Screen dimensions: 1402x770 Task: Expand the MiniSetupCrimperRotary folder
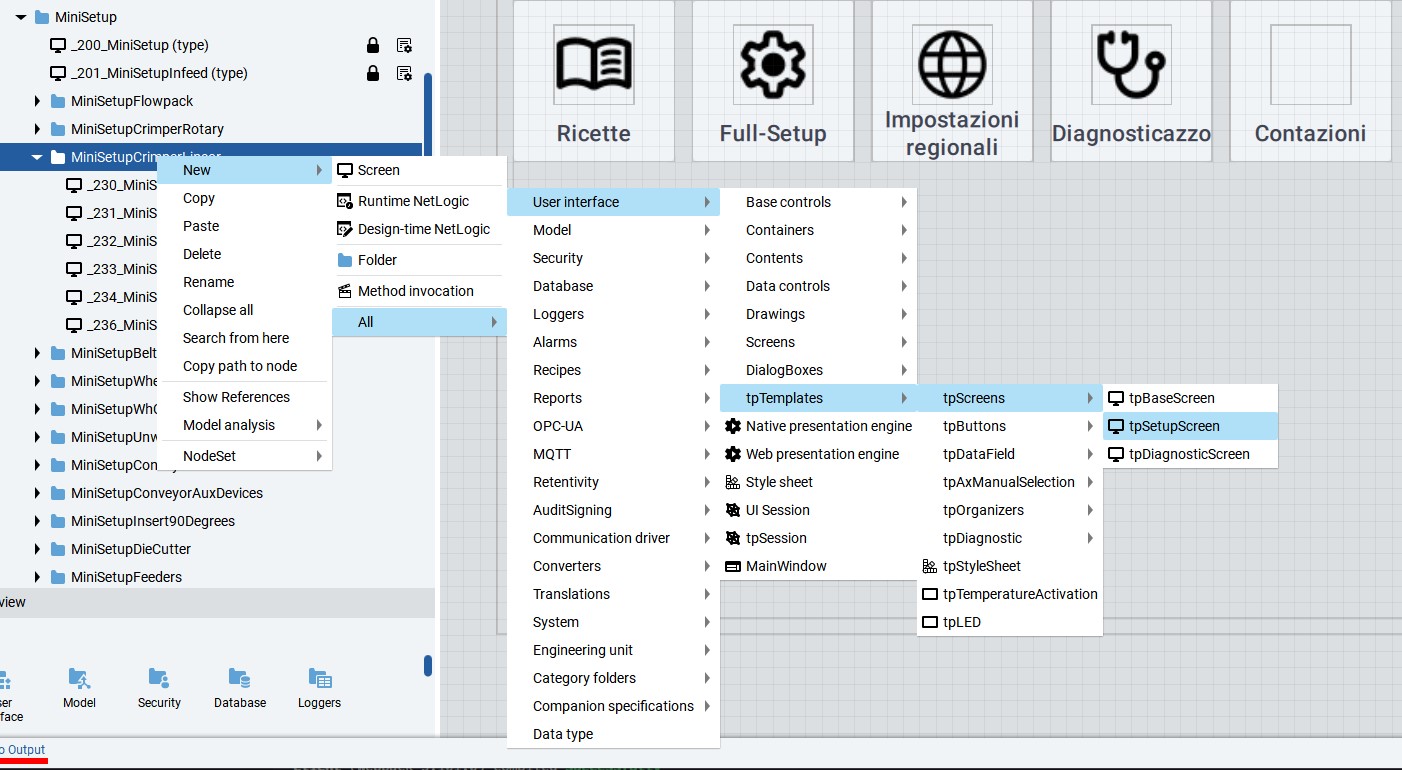click(x=37, y=129)
